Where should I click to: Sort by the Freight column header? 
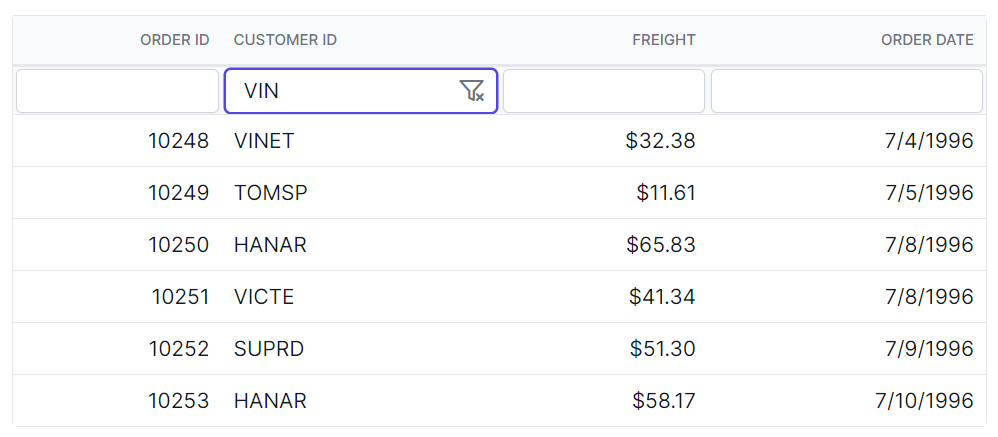click(663, 40)
